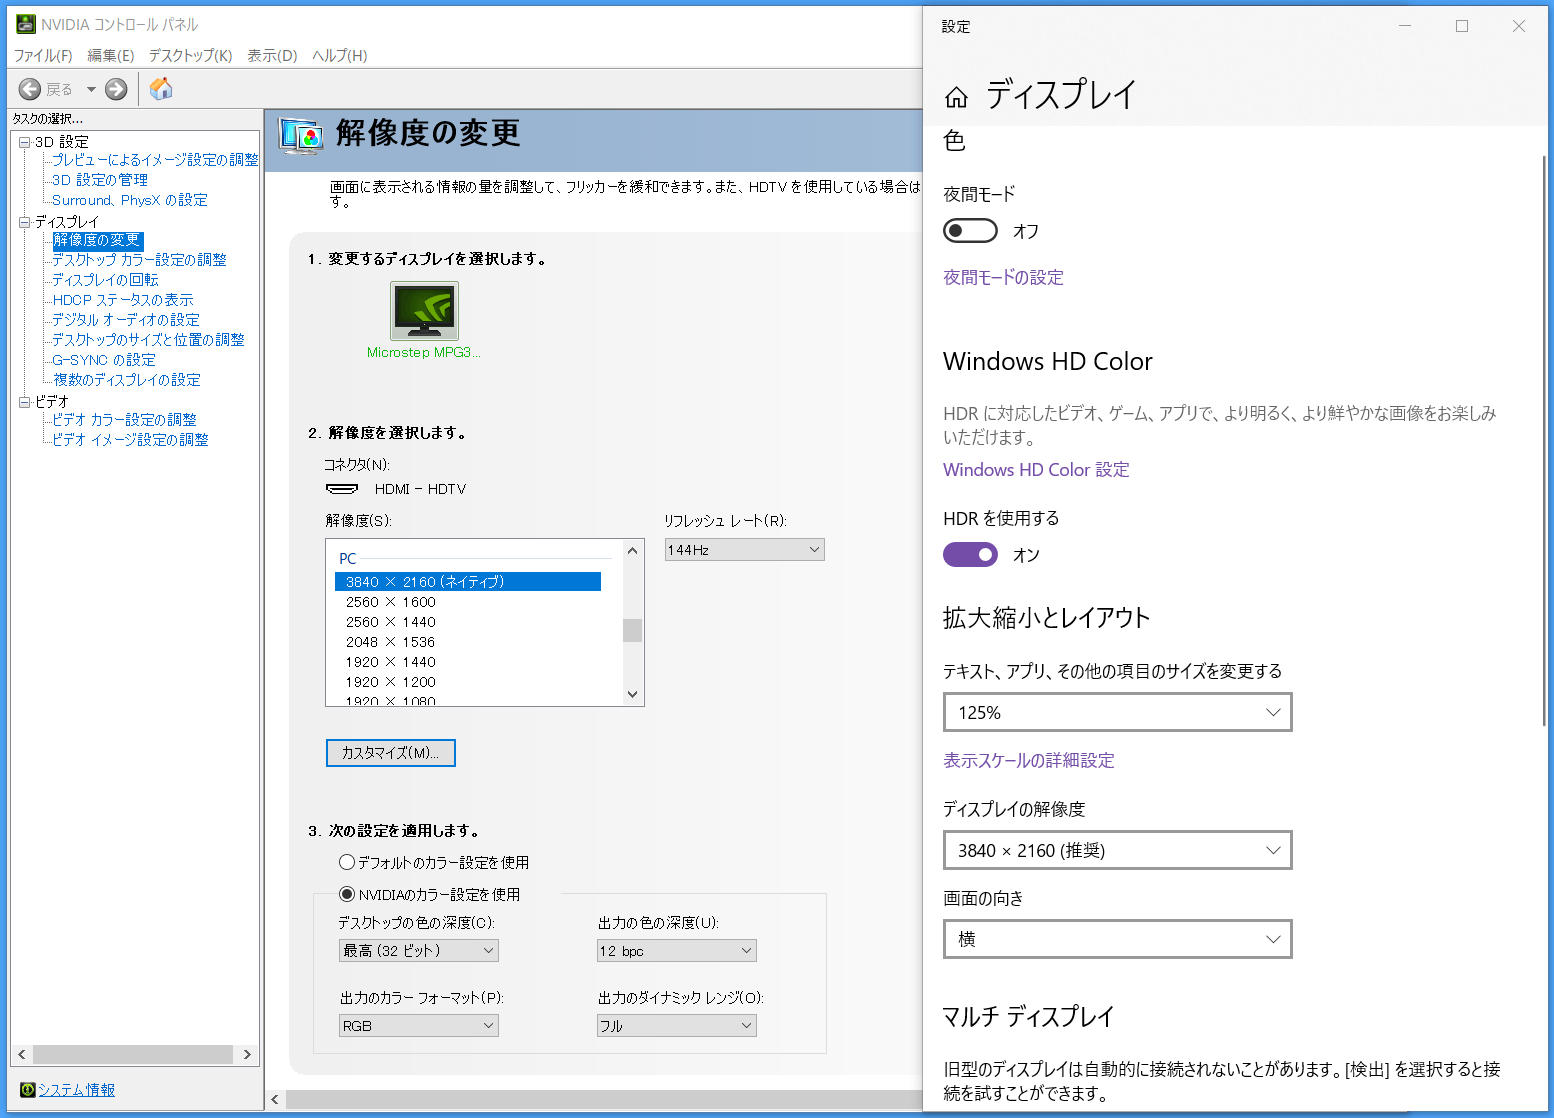1554x1118 pixels.
Task: Open Windows HD Color 設定 link
Action: [x=1036, y=470]
